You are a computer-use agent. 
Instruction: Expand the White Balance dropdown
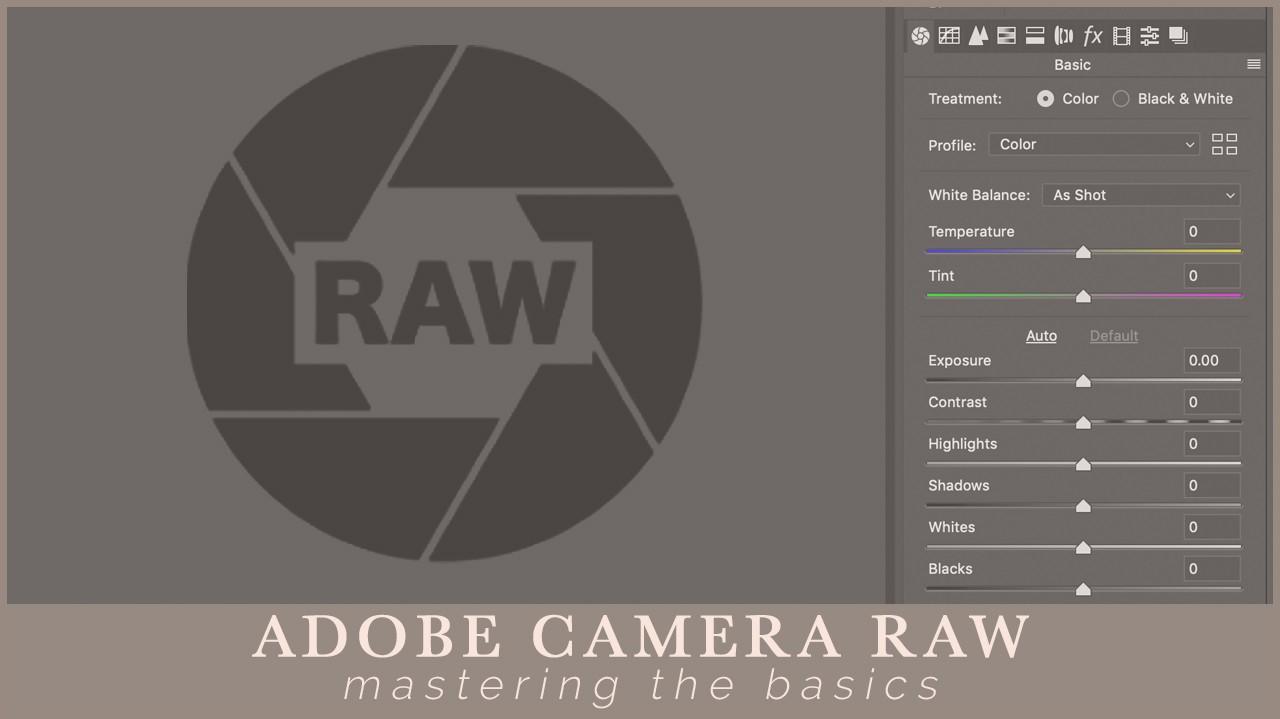click(1141, 195)
